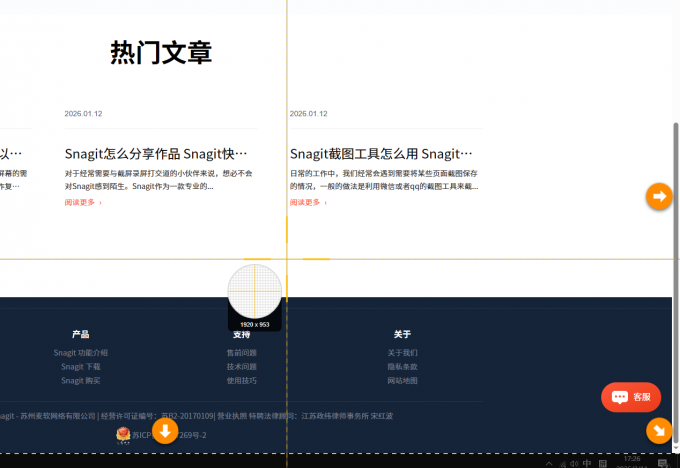
Task: Click the 热门文章 section heading
Action: (x=161, y=52)
